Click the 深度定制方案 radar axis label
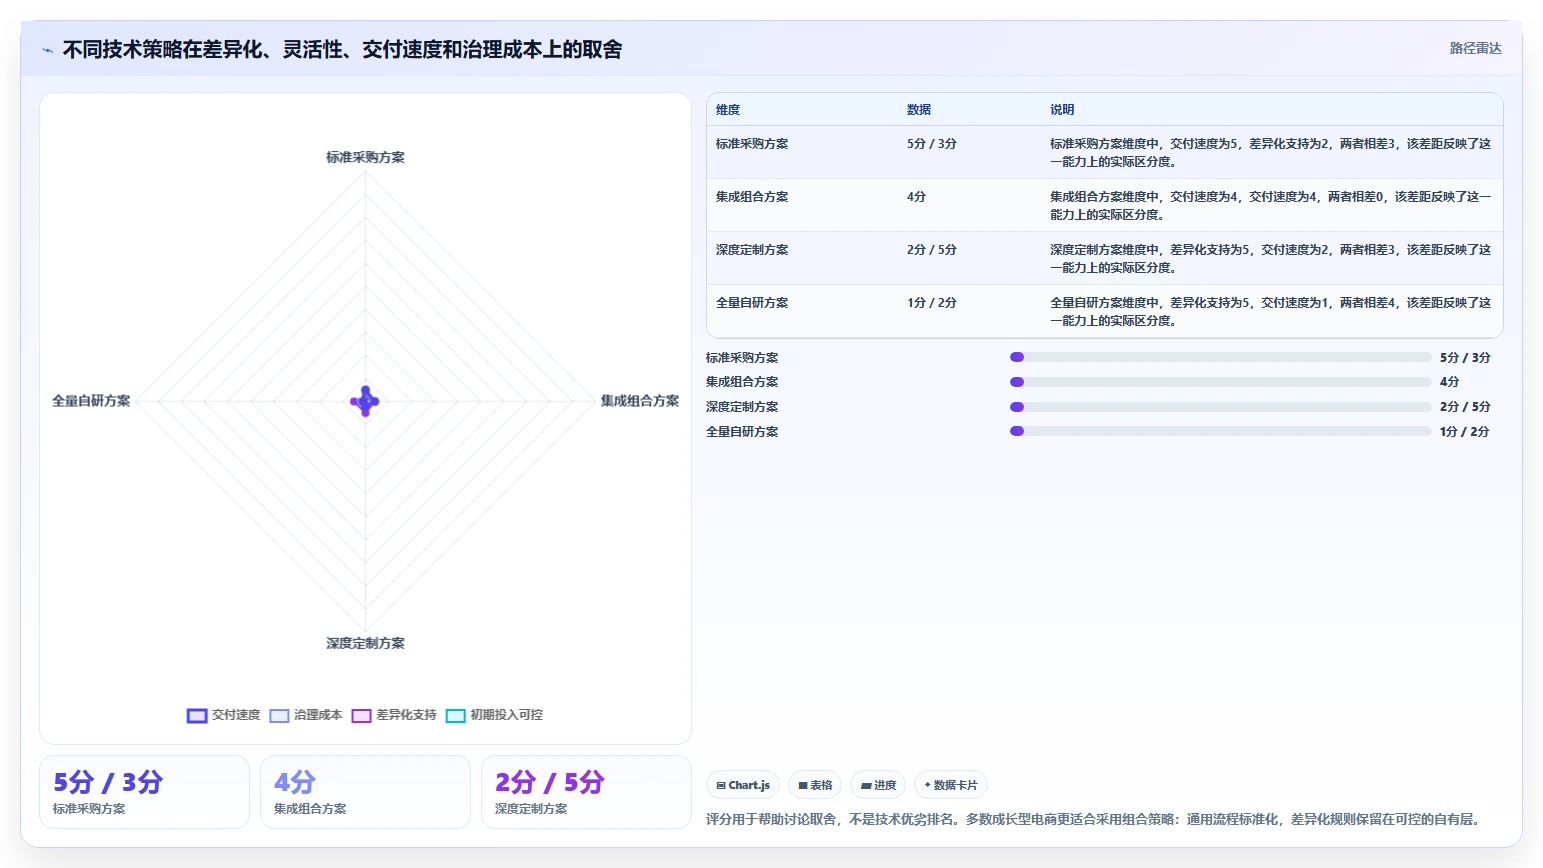This screenshot has height=868, width=1543. (x=365, y=643)
